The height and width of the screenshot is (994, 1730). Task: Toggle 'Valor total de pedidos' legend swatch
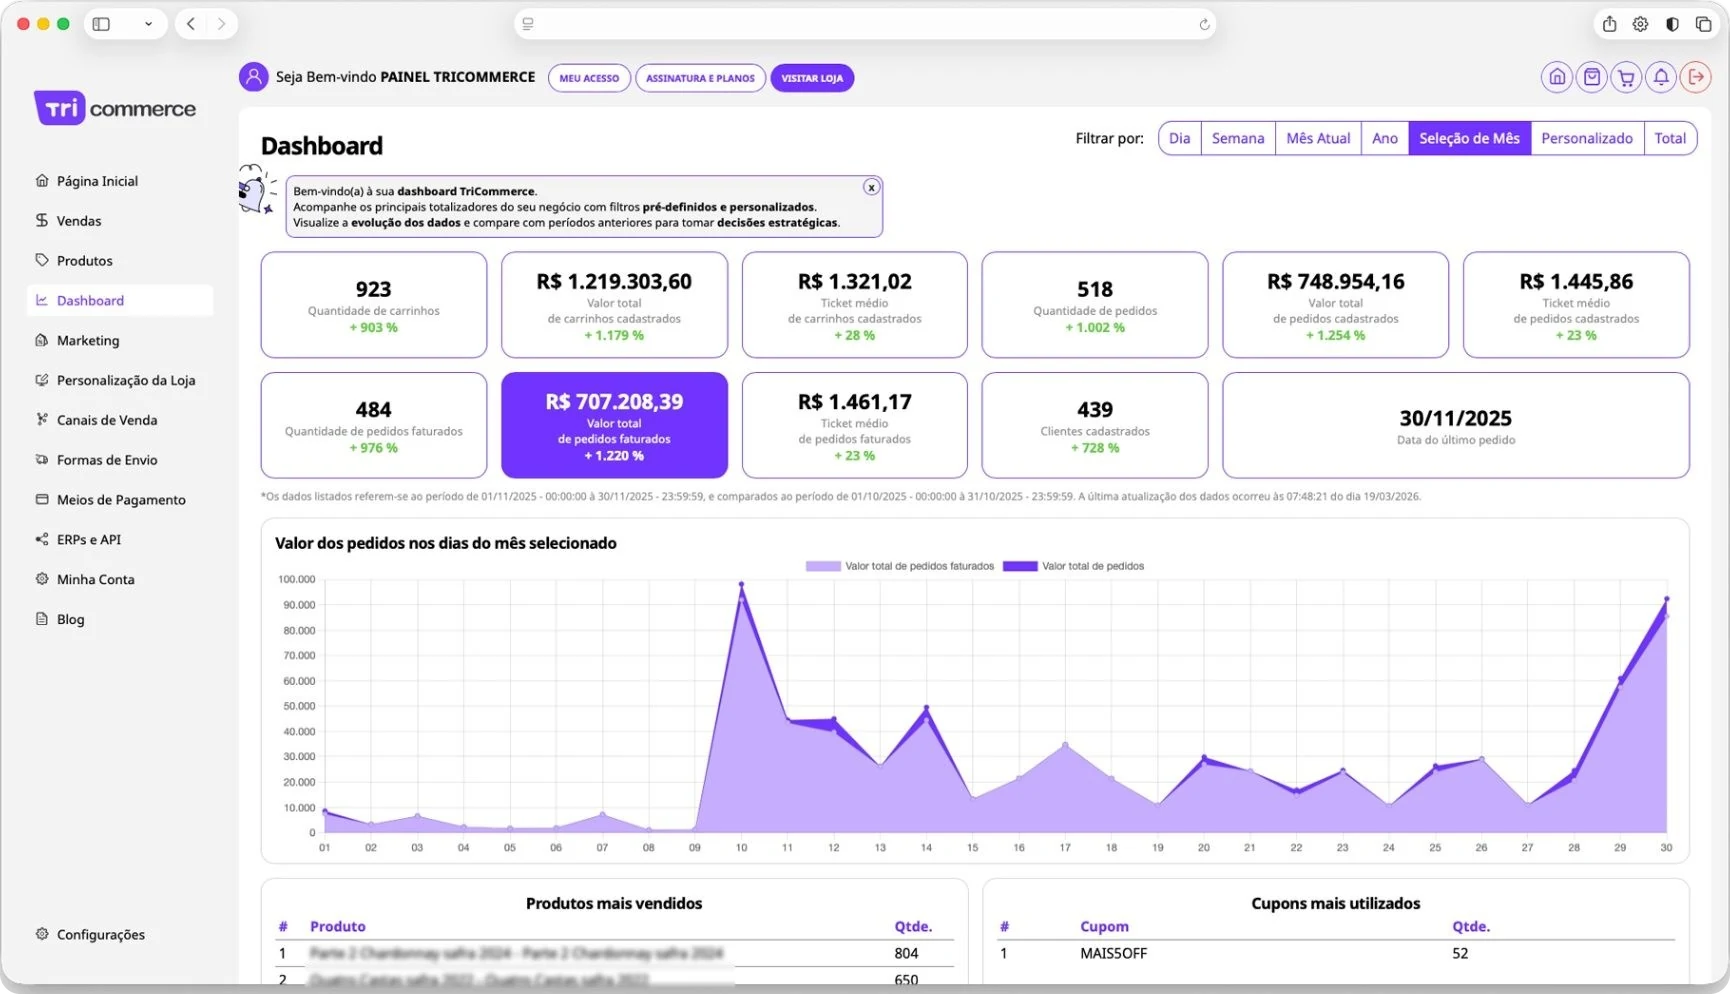click(x=1020, y=566)
